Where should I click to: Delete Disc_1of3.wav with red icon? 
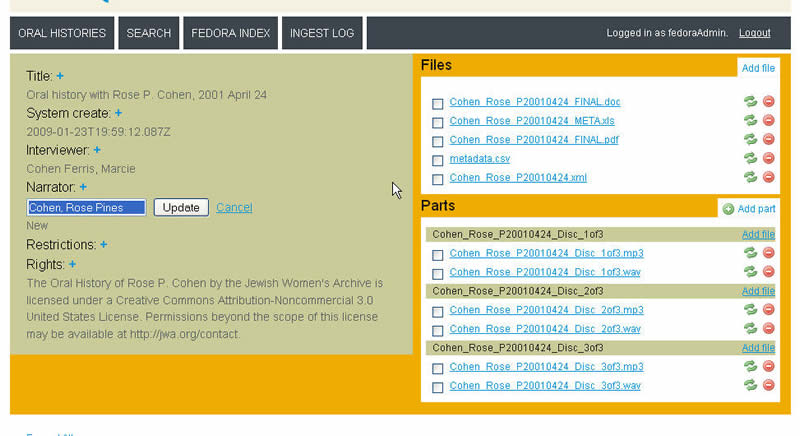768,271
